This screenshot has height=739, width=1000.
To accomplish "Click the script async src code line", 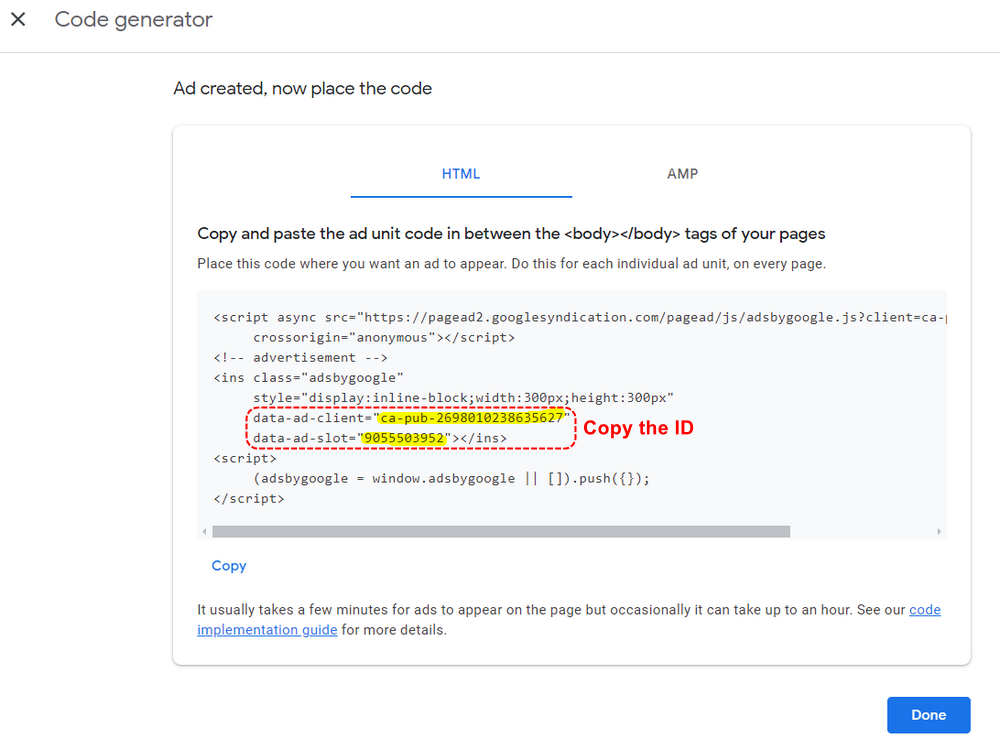I will tap(580, 317).
